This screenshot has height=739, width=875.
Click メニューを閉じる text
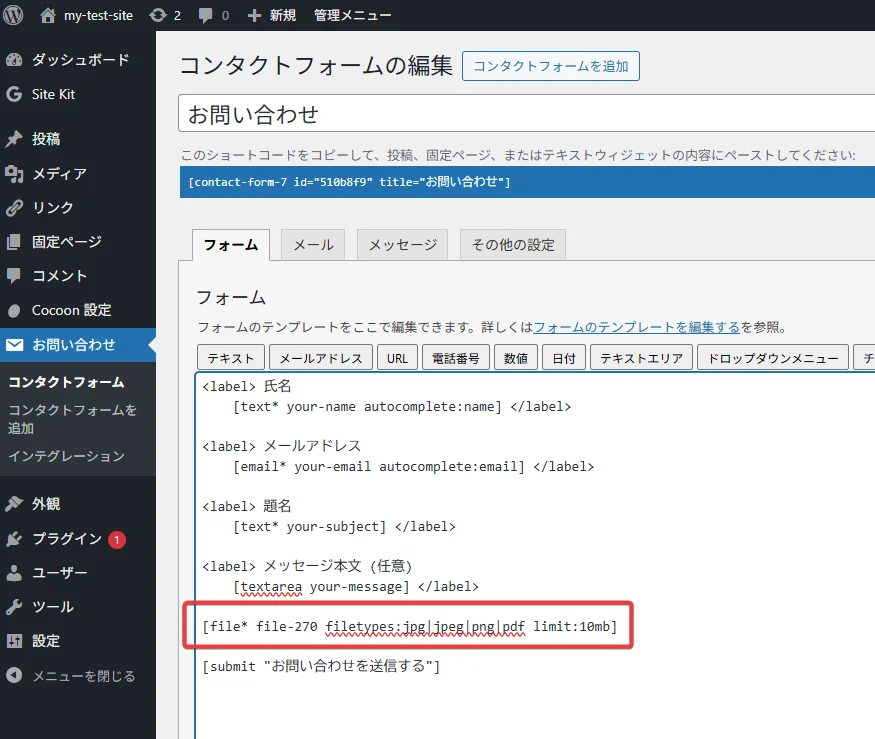[x=84, y=676]
